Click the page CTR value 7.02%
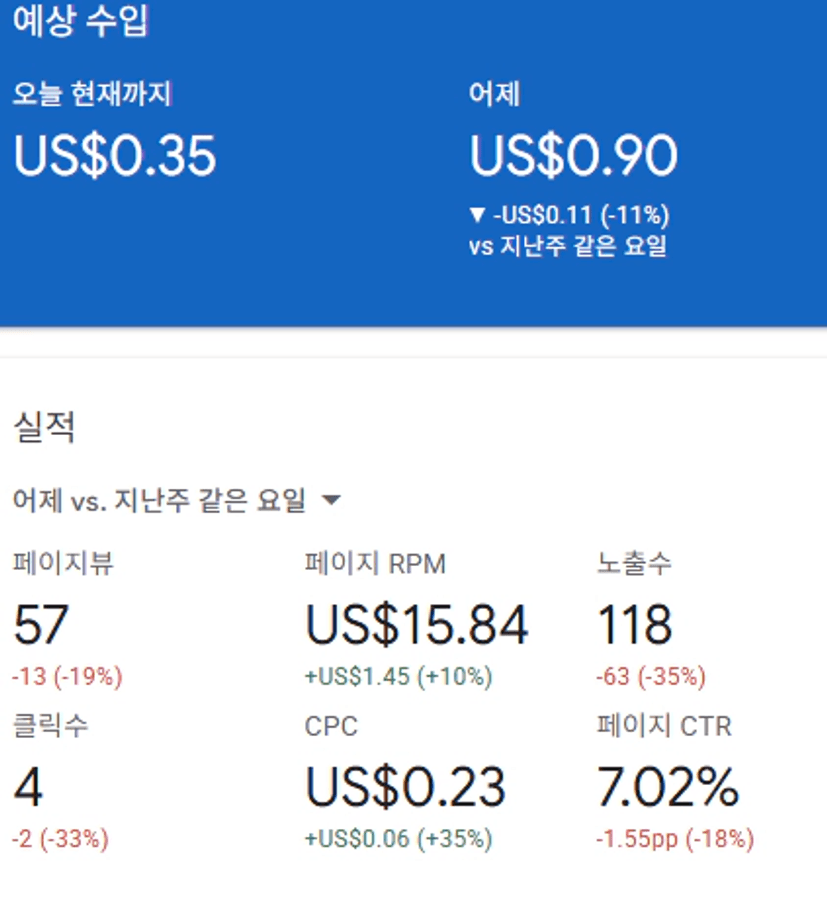The width and height of the screenshot is (827, 913). point(667,788)
